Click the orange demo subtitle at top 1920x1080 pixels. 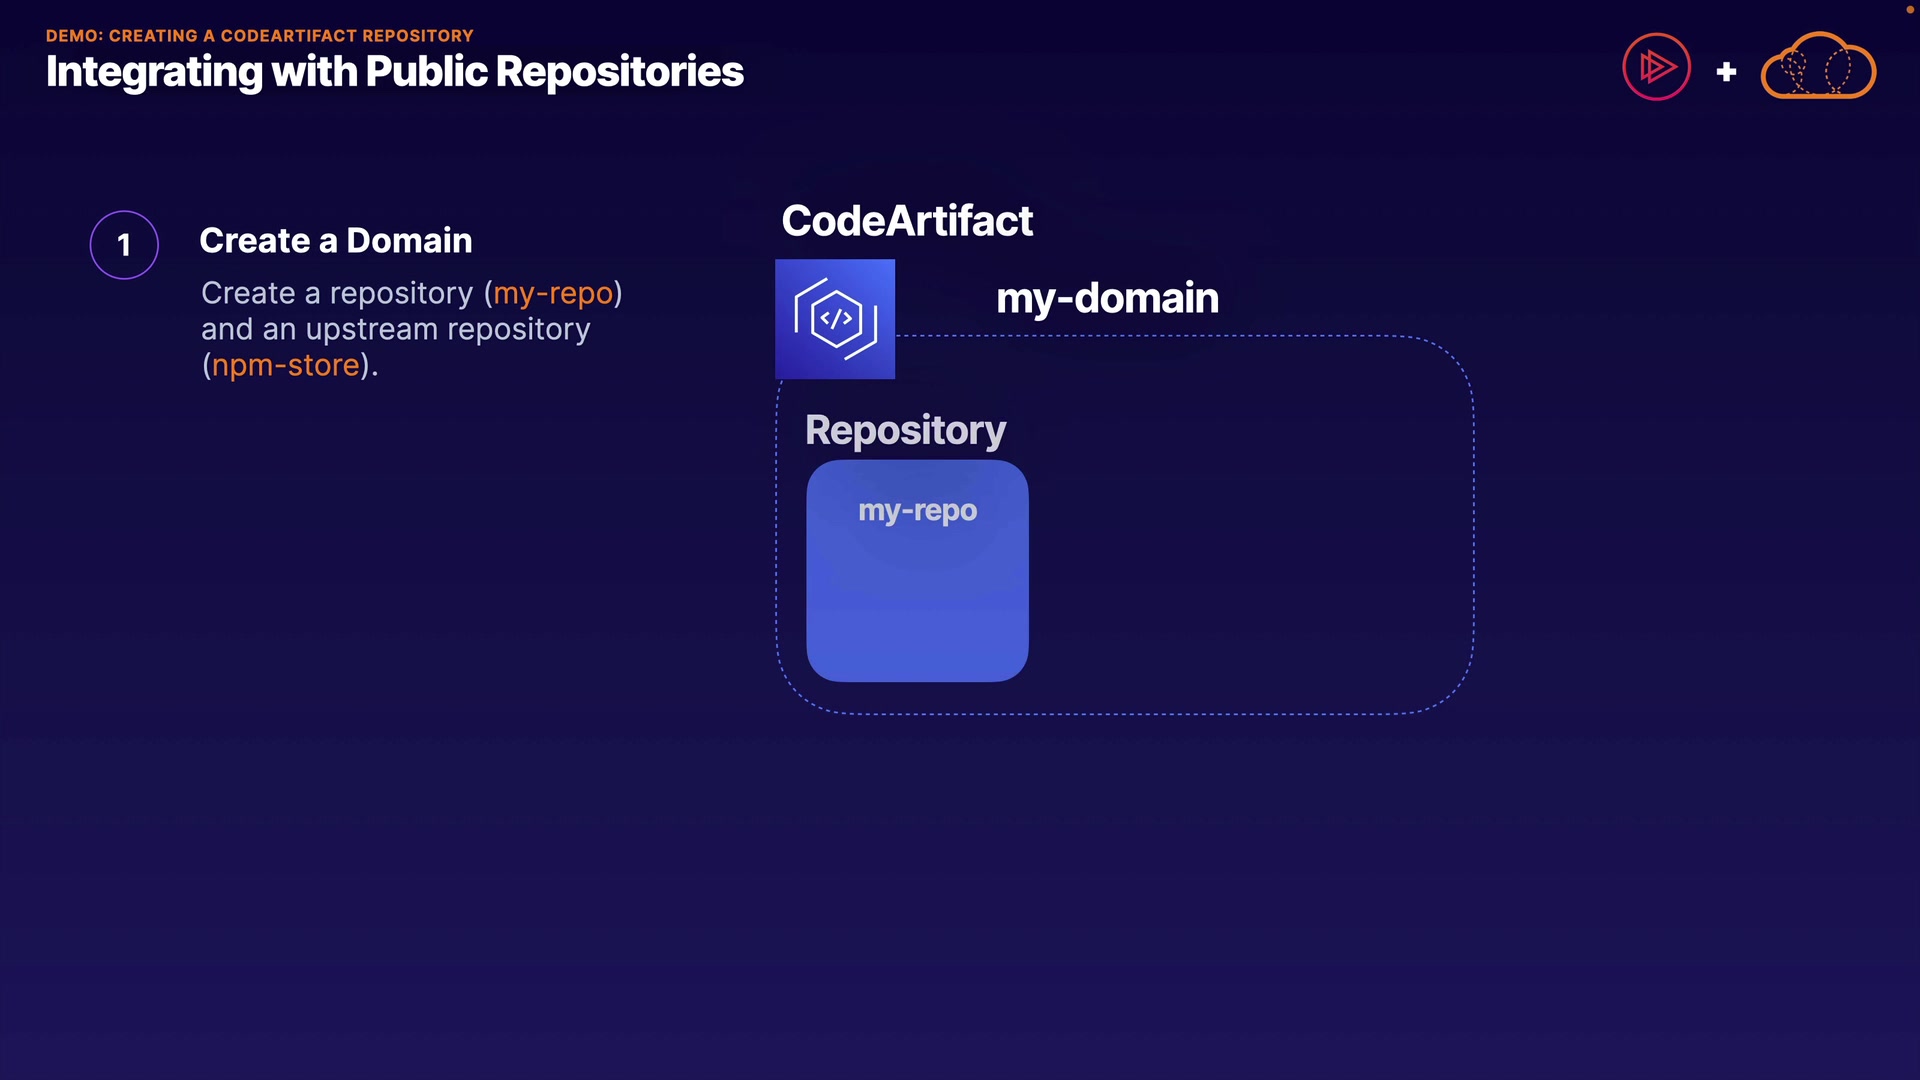click(259, 36)
